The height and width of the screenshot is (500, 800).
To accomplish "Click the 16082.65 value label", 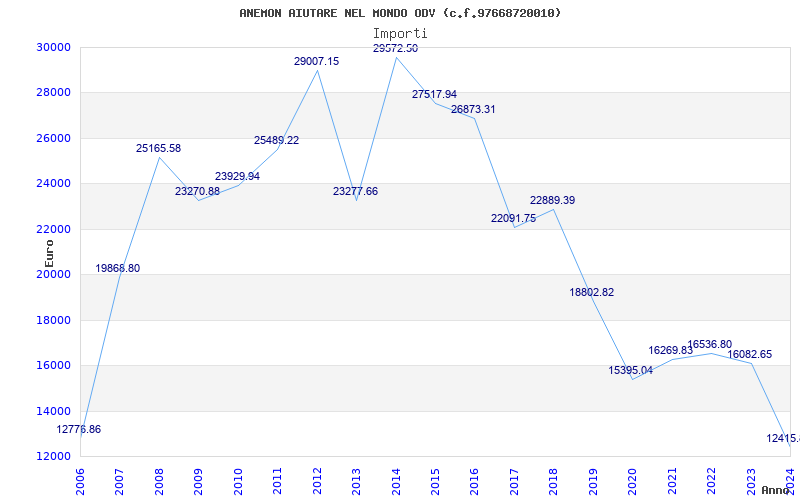I will pos(749,355).
